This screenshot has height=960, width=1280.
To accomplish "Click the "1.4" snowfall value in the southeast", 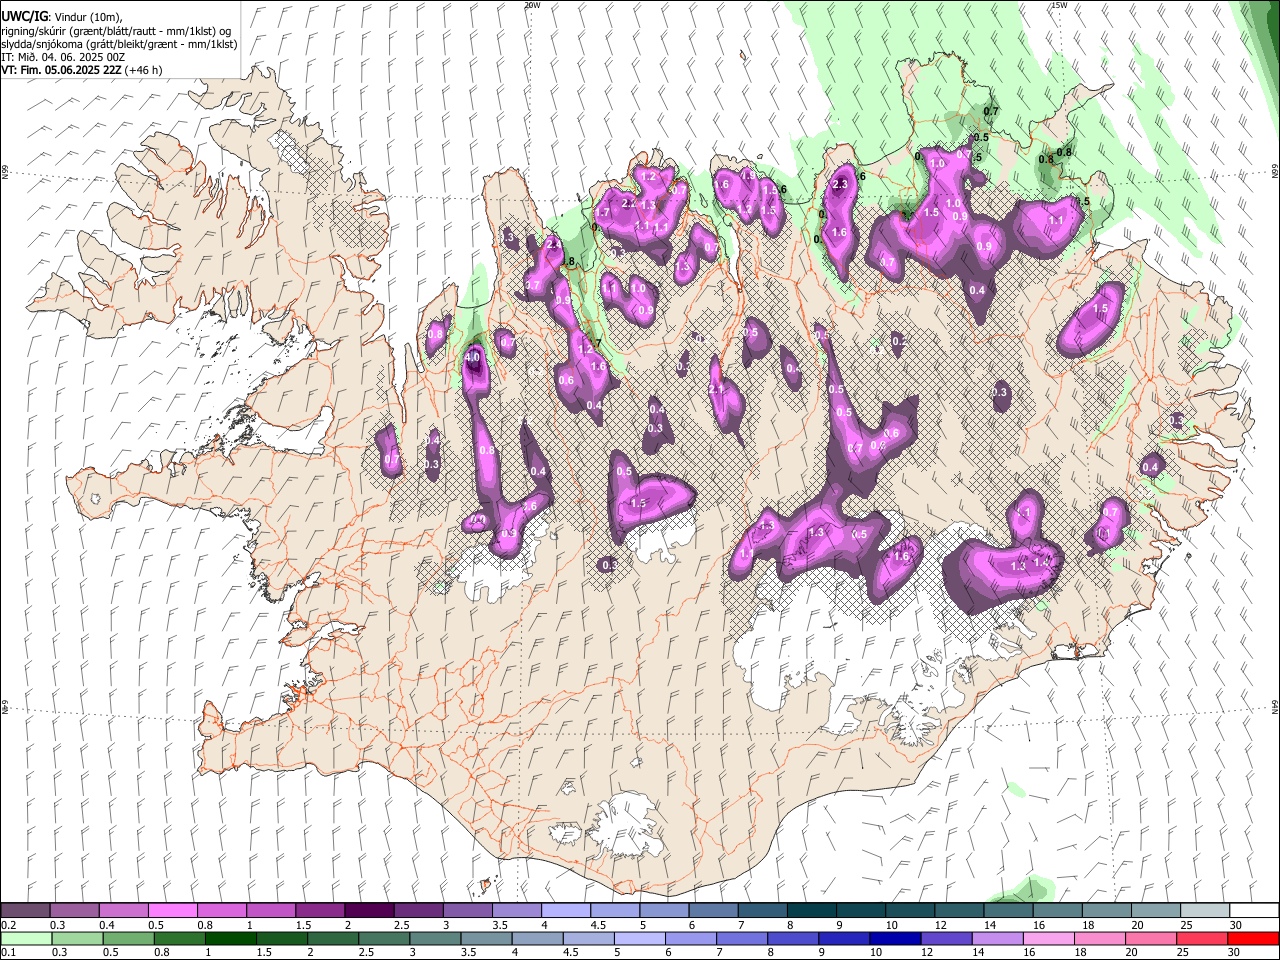I will point(1041,563).
